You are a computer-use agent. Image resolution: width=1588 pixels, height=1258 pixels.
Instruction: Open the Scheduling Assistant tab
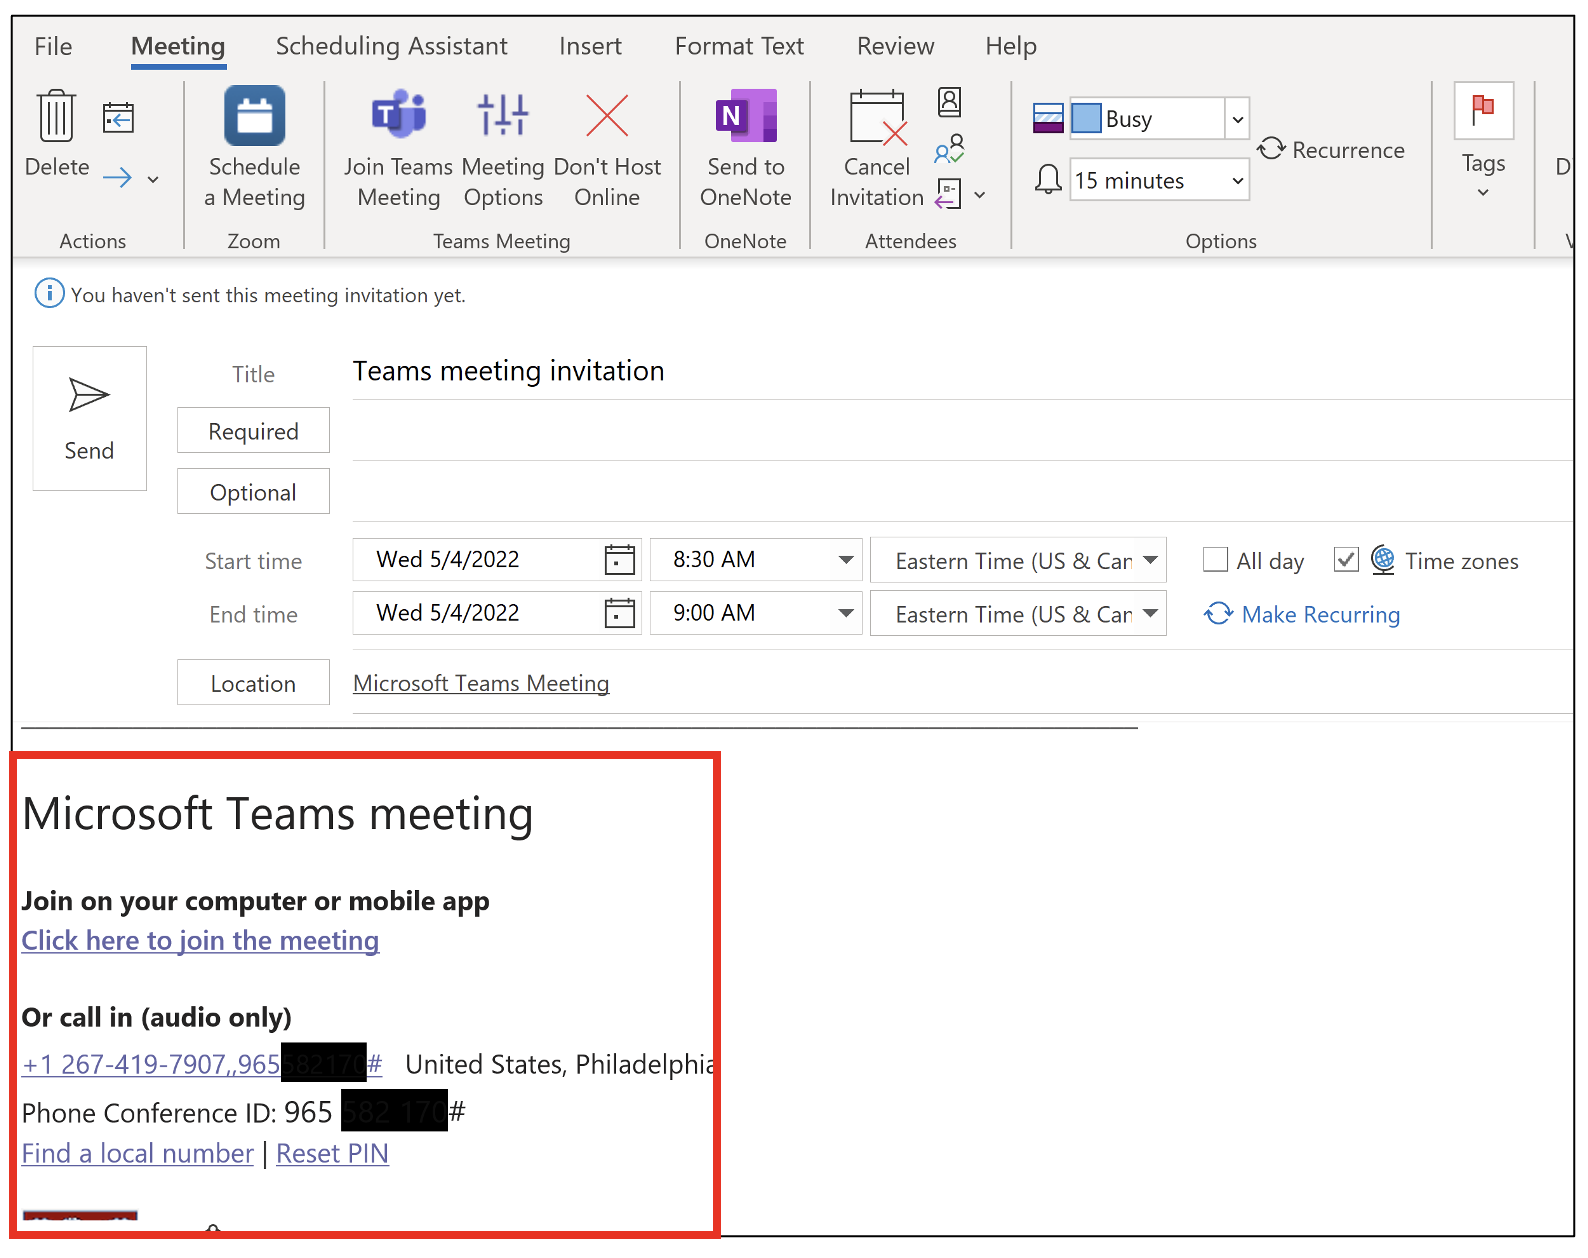click(391, 46)
